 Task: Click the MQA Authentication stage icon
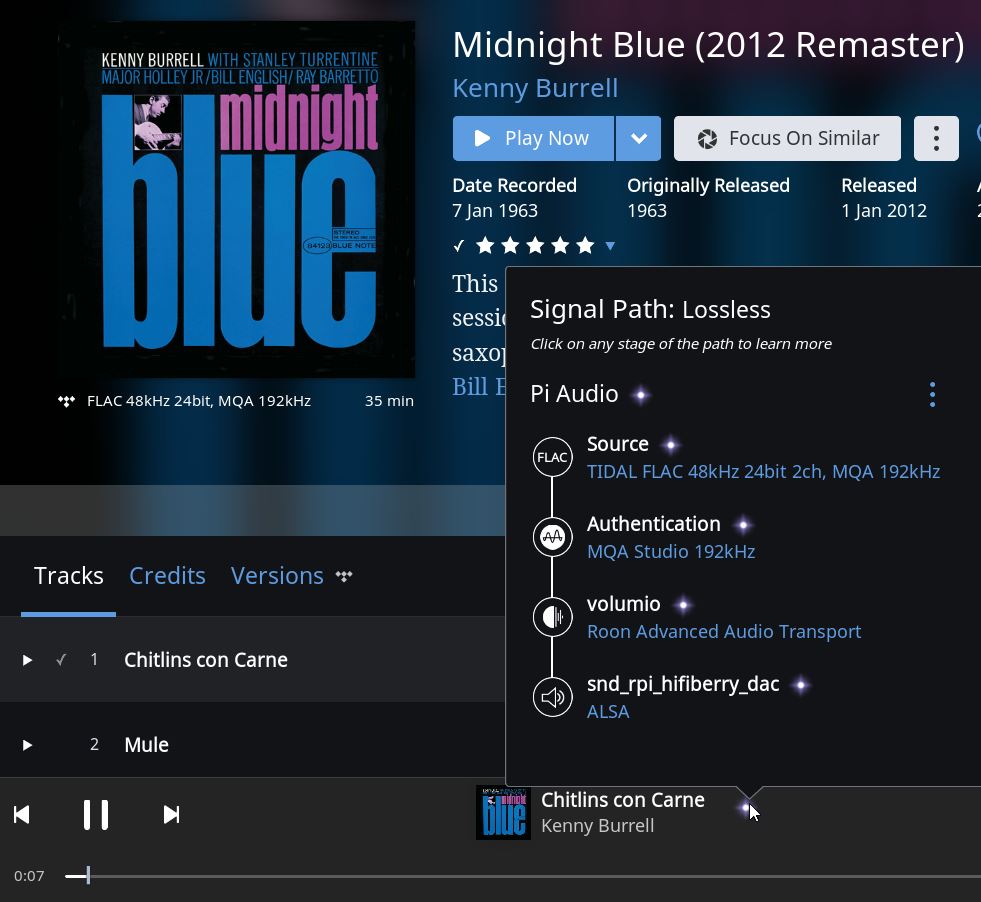552,537
